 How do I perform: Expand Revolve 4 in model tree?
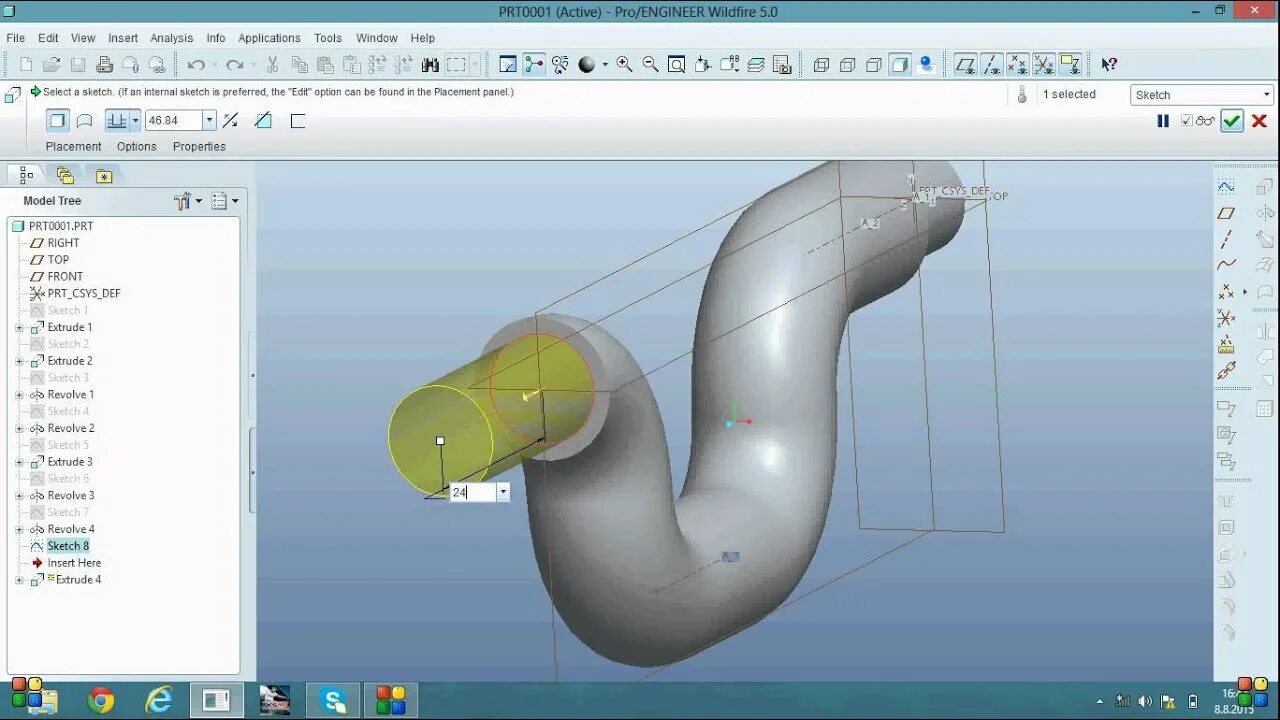[x=19, y=530]
